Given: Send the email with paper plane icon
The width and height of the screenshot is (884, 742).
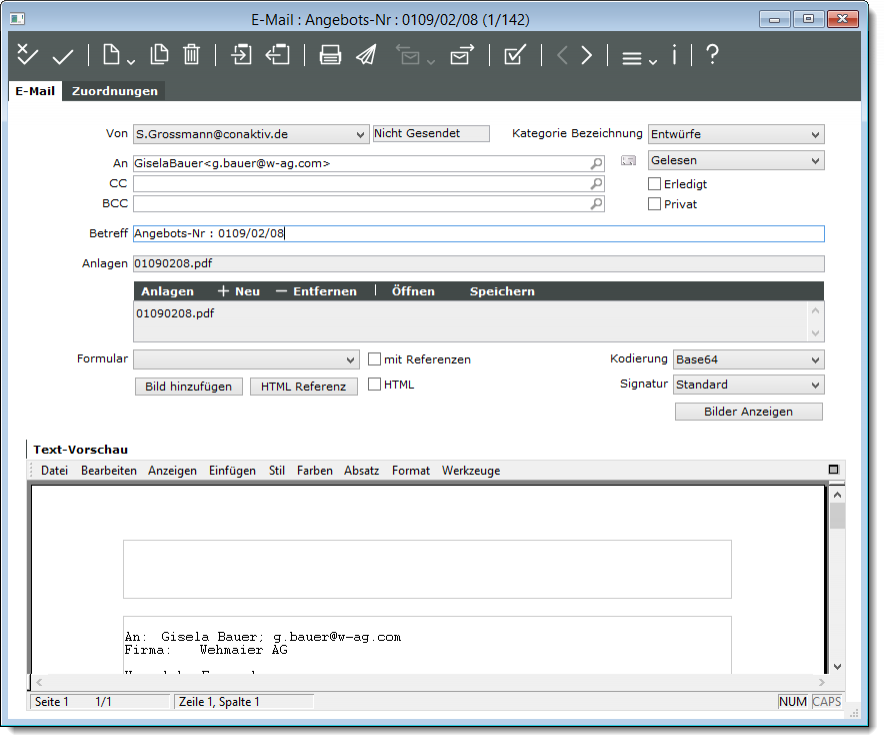Looking at the screenshot, I should pyautogui.click(x=366, y=56).
